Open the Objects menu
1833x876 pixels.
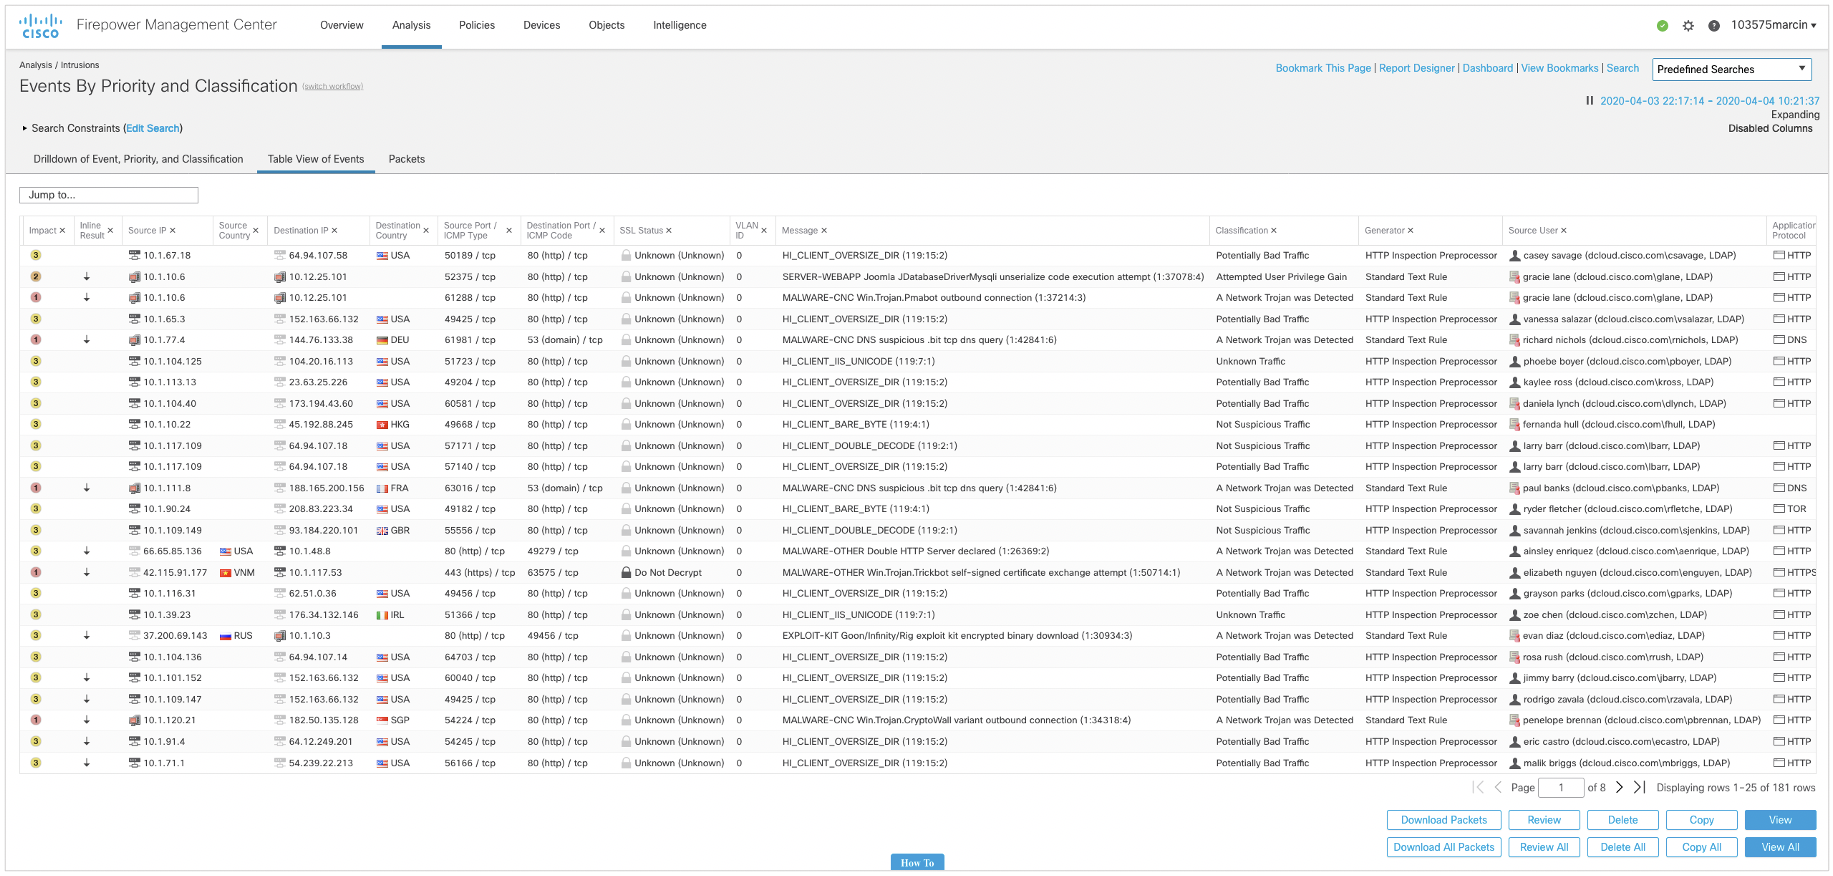pyautogui.click(x=607, y=26)
